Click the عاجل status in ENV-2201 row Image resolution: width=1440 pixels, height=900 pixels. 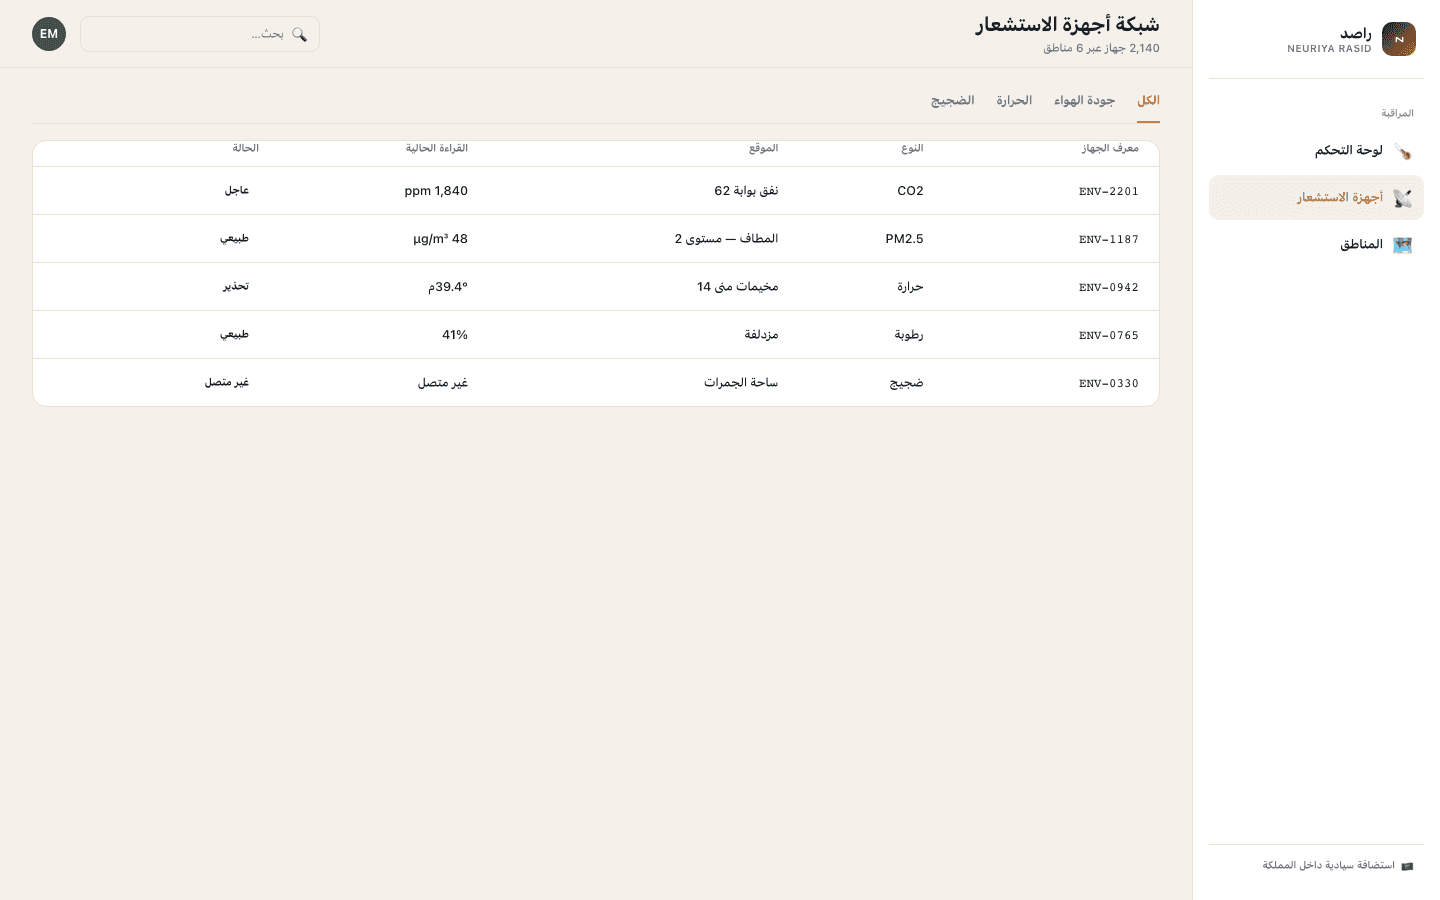[x=237, y=190]
